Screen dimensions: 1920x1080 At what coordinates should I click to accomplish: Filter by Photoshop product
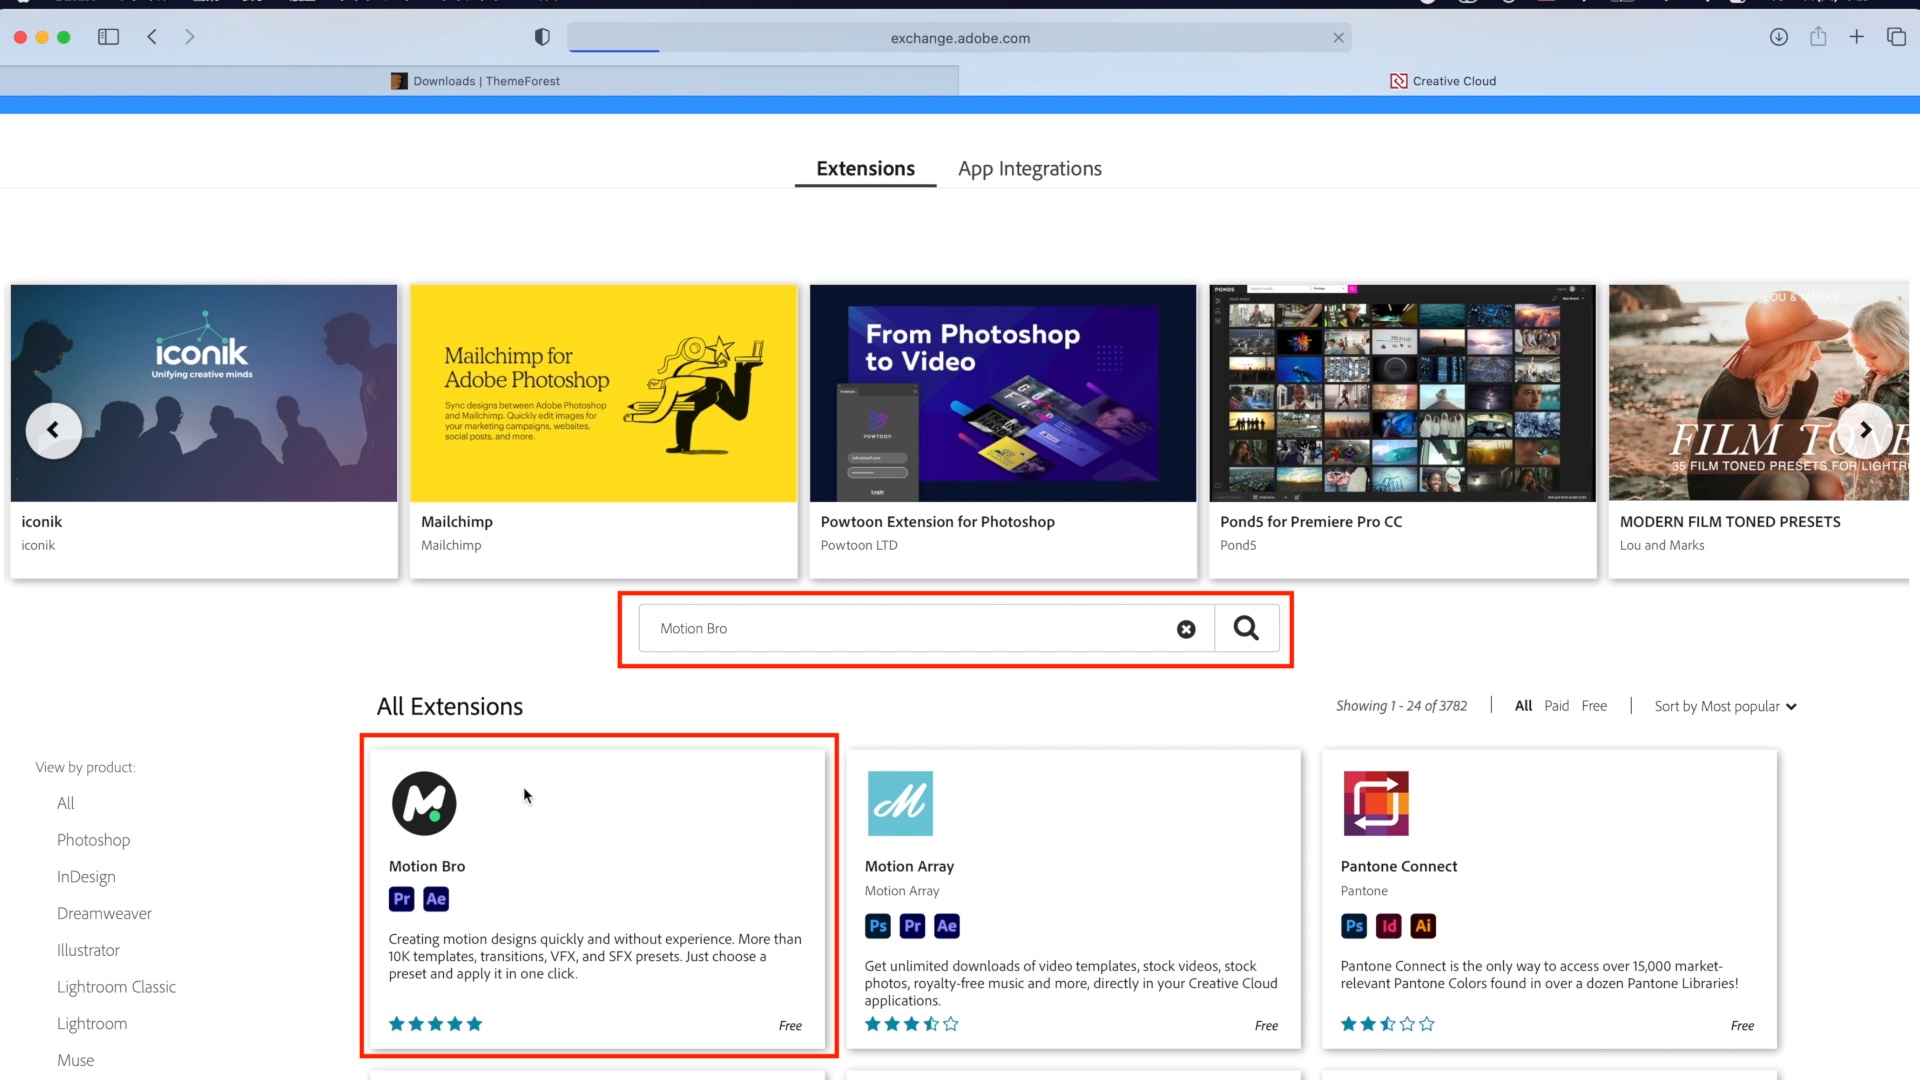(93, 840)
